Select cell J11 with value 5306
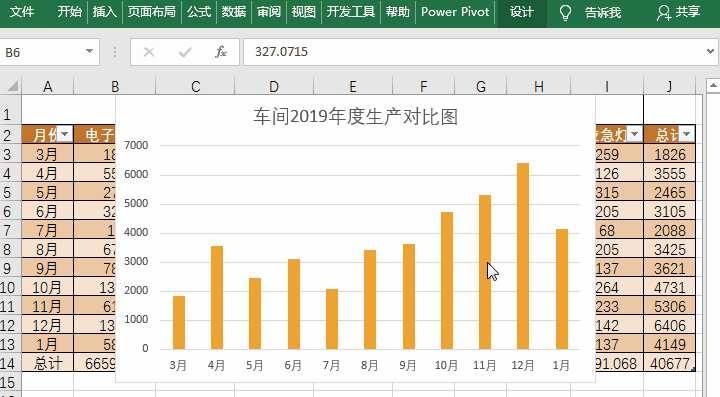 [669, 306]
